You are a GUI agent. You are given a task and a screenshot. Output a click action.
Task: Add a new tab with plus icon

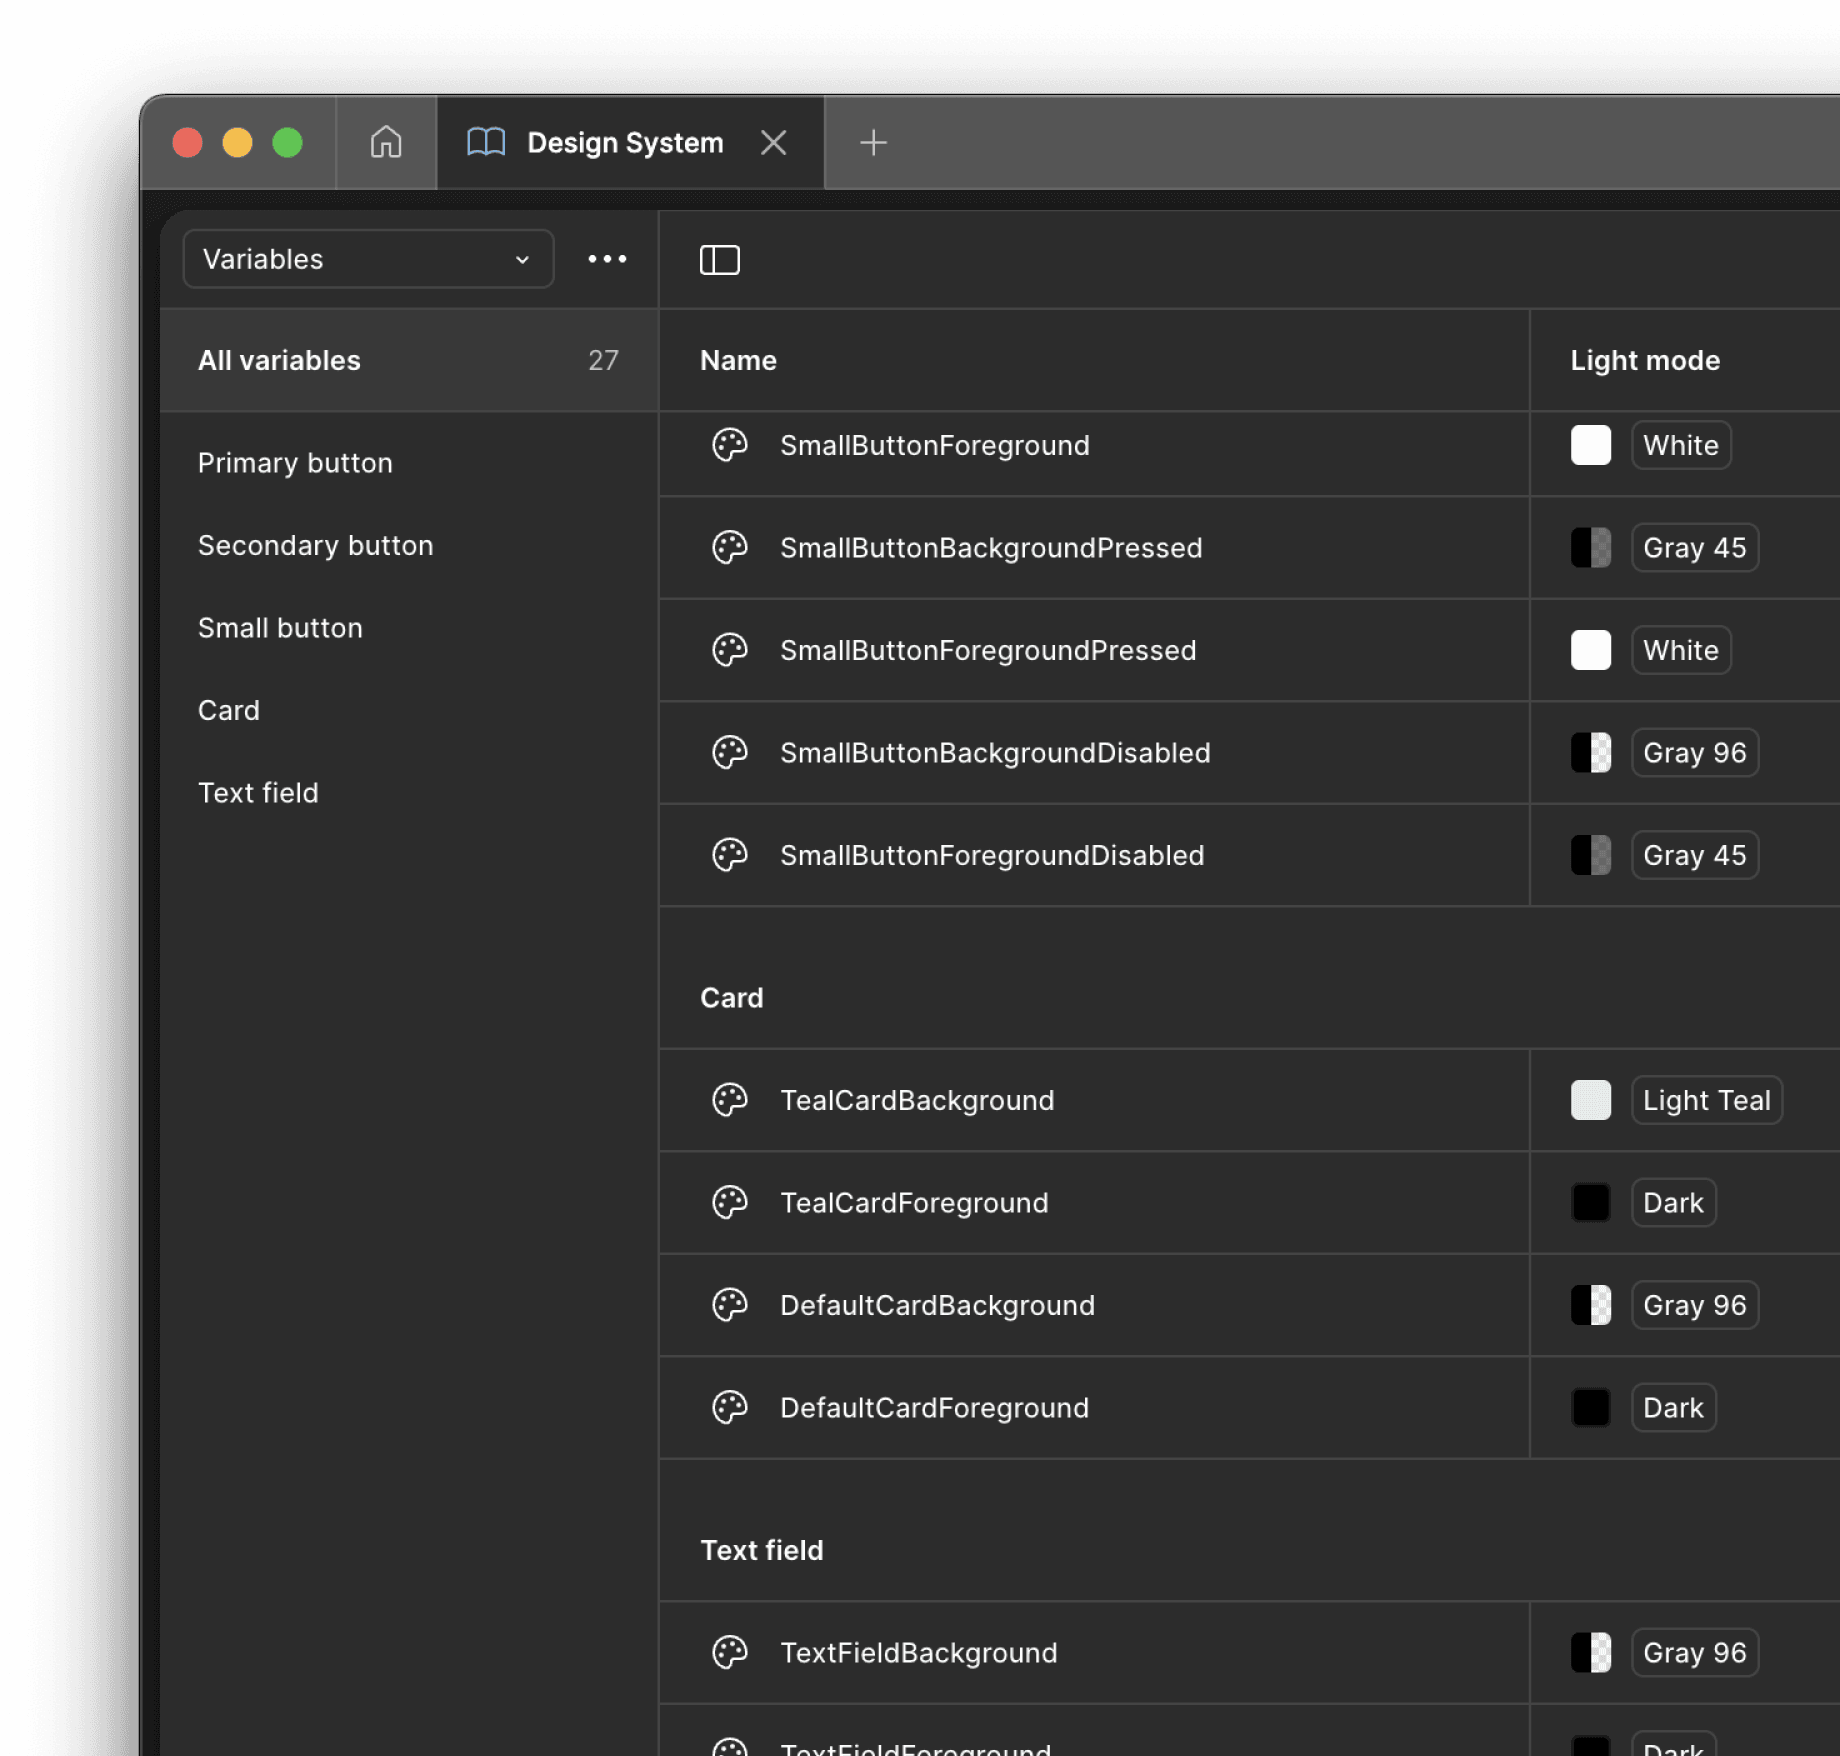(x=873, y=142)
